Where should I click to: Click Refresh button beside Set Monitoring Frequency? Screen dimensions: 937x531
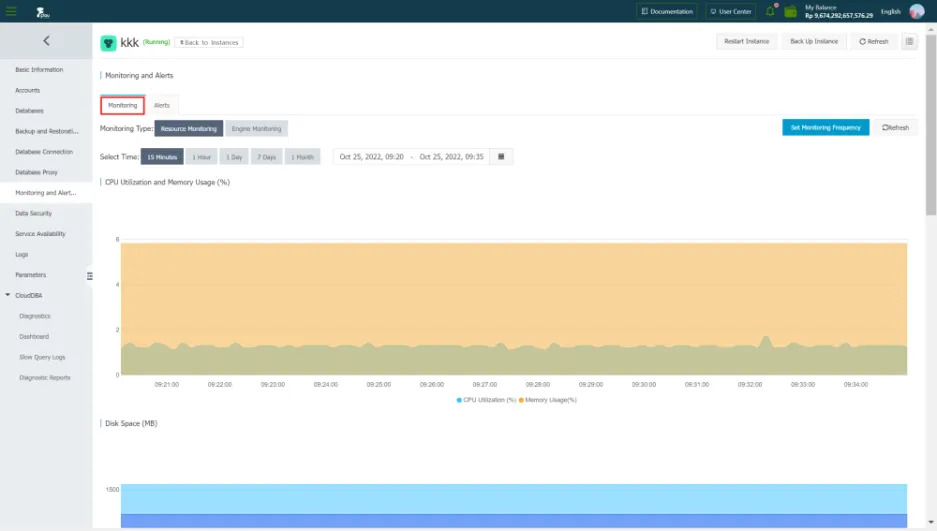coord(895,127)
